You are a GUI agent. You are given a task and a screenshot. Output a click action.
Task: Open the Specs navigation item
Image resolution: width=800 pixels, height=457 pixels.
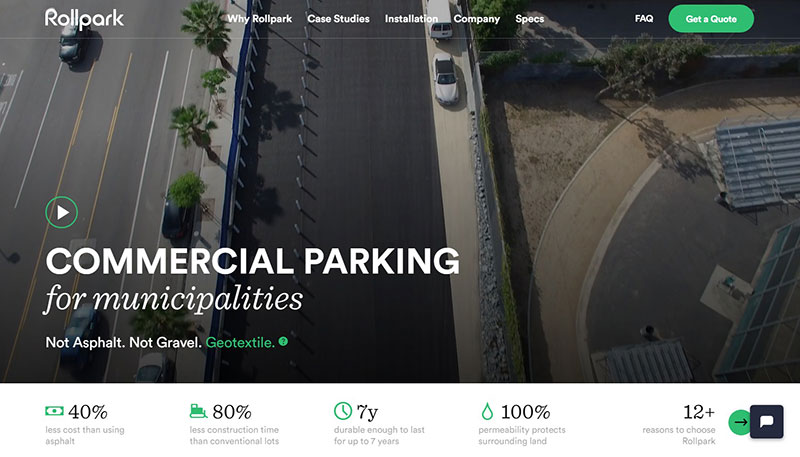pyautogui.click(x=530, y=19)
